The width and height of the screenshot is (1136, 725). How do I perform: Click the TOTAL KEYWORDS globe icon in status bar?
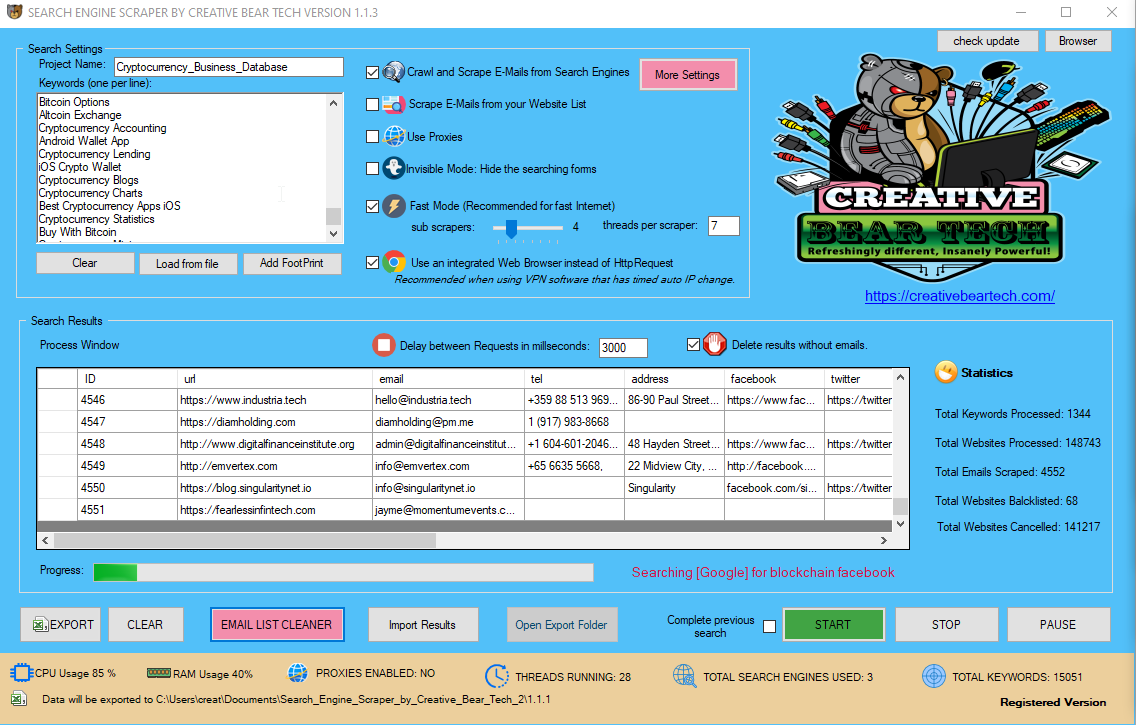click(933, 675)
